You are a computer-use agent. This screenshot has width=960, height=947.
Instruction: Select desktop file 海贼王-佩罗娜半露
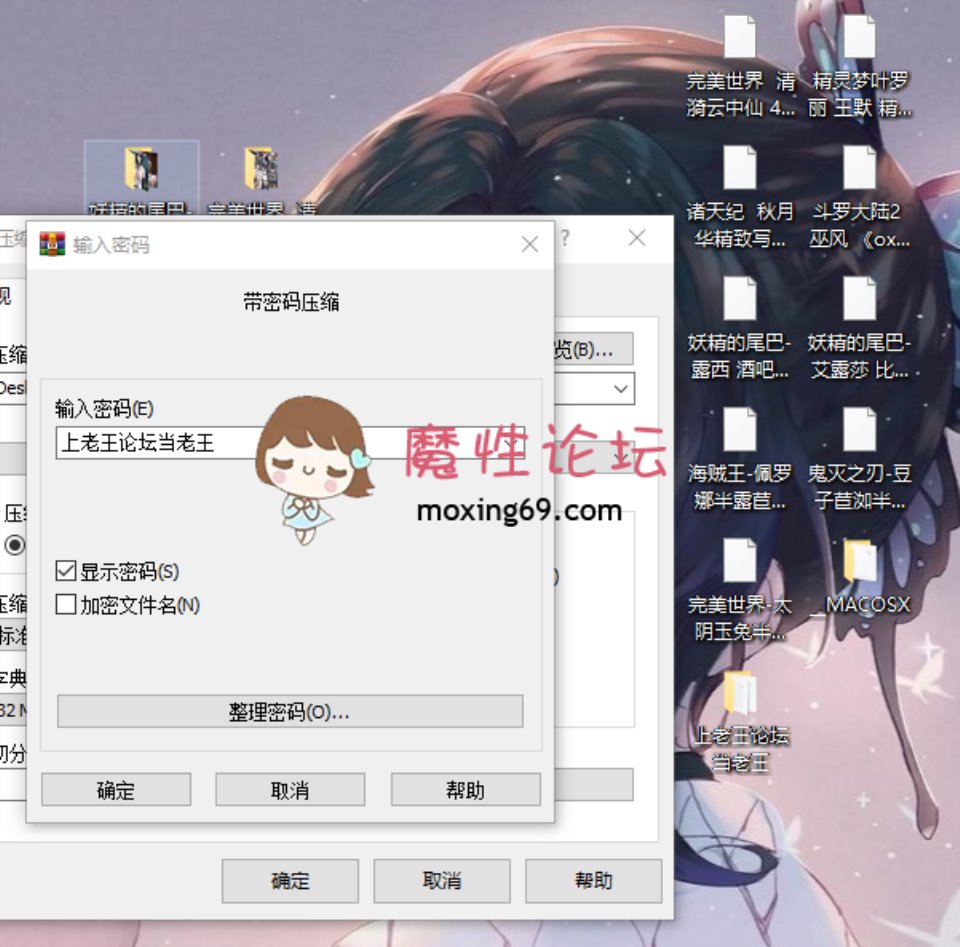click(740, 460)
